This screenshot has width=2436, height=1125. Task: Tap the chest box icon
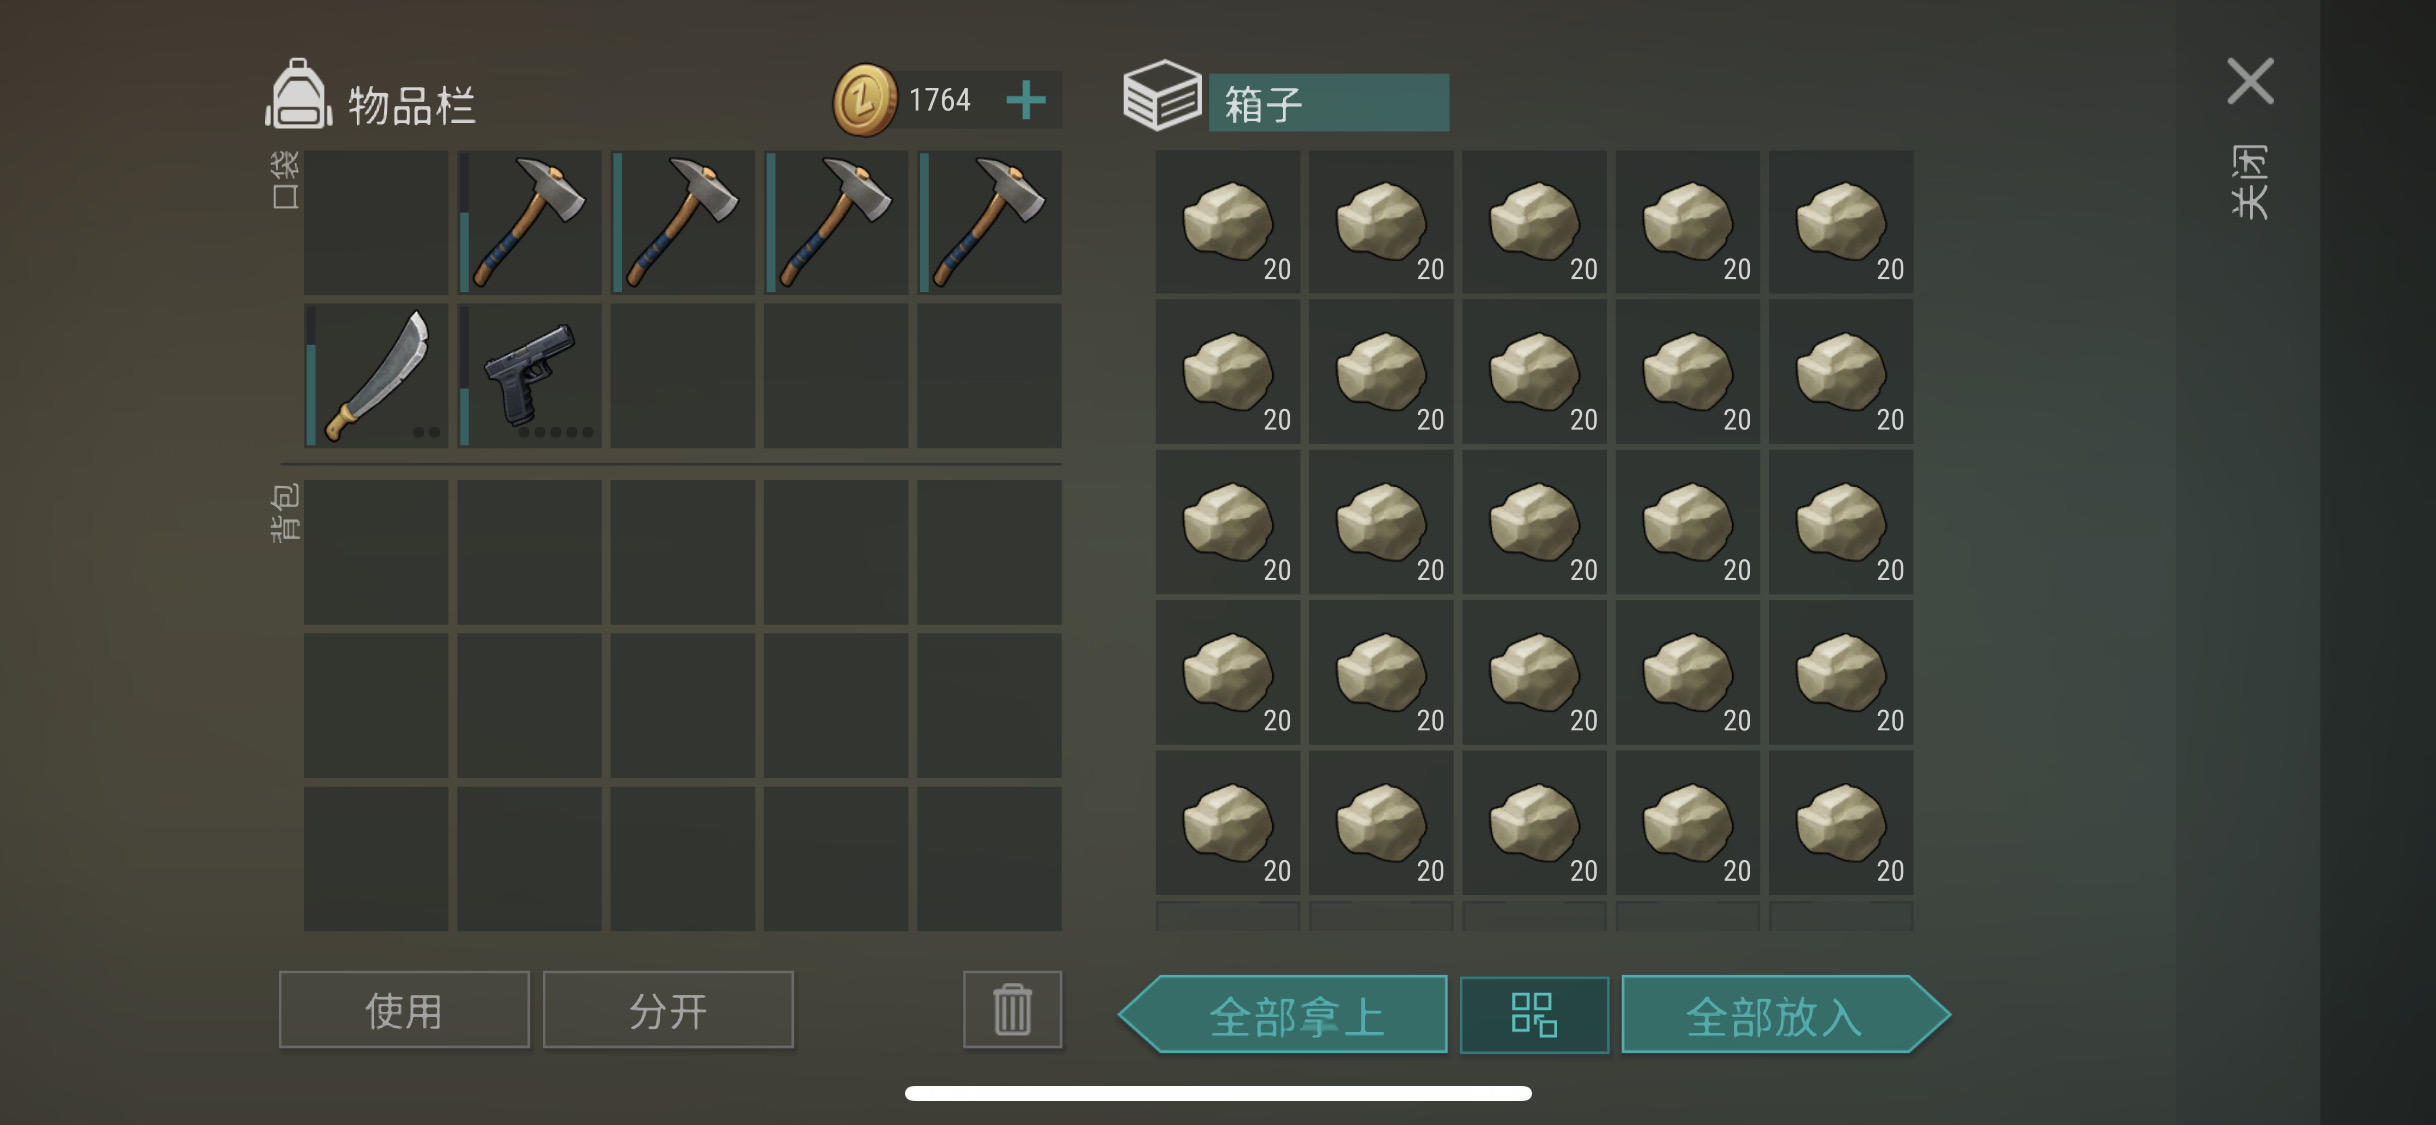coord(1162,96)
